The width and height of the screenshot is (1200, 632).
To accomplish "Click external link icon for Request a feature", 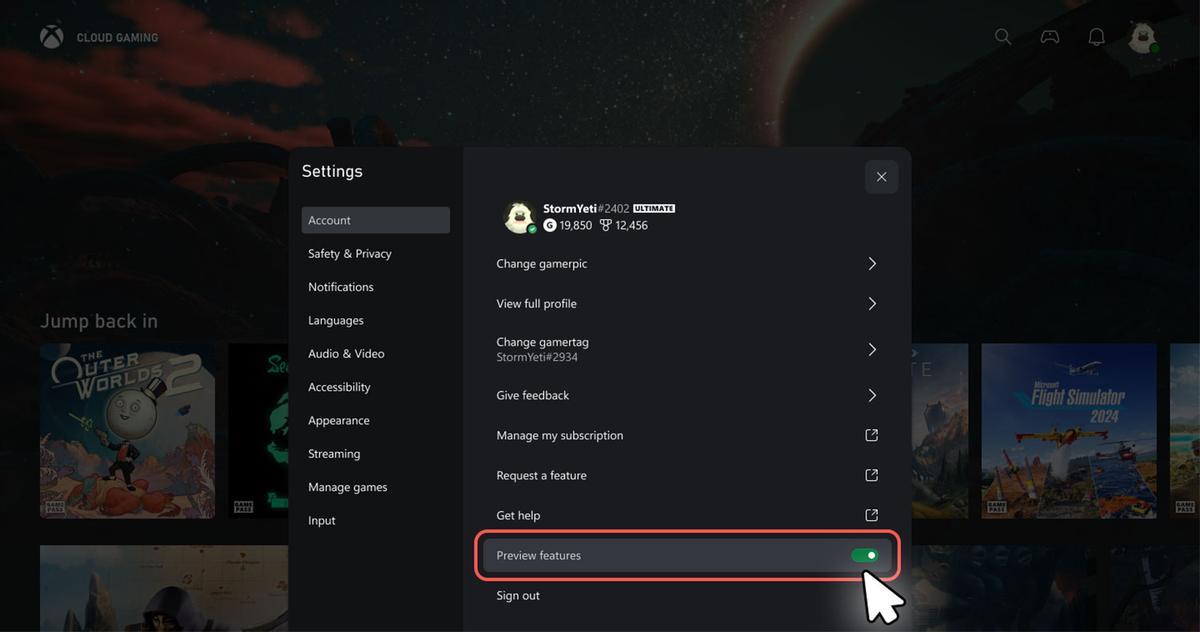I will click(x=871, y=475).
